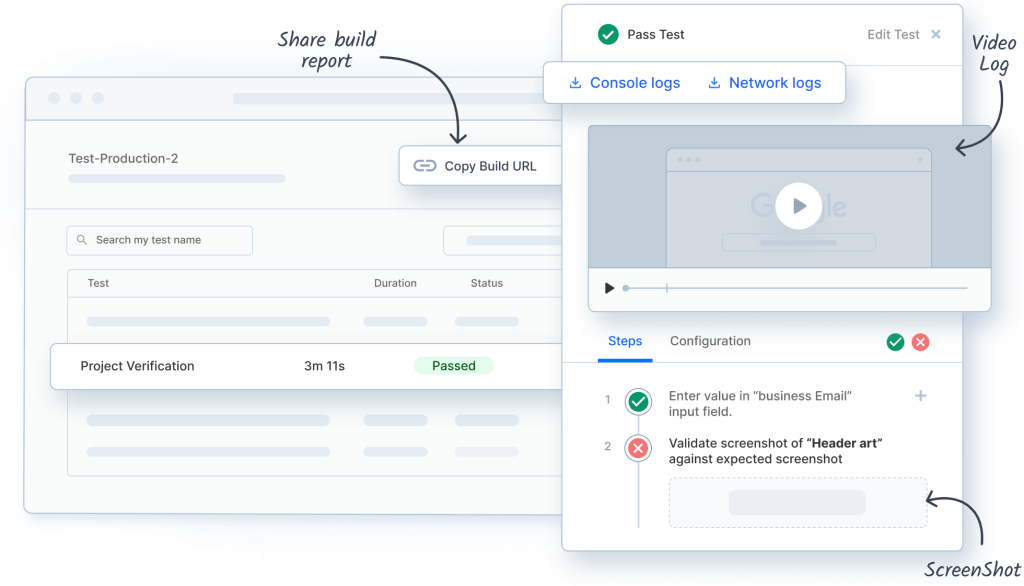Click the red X status of step 2
The image size is (1024, 586).
(x=638, y=448)
